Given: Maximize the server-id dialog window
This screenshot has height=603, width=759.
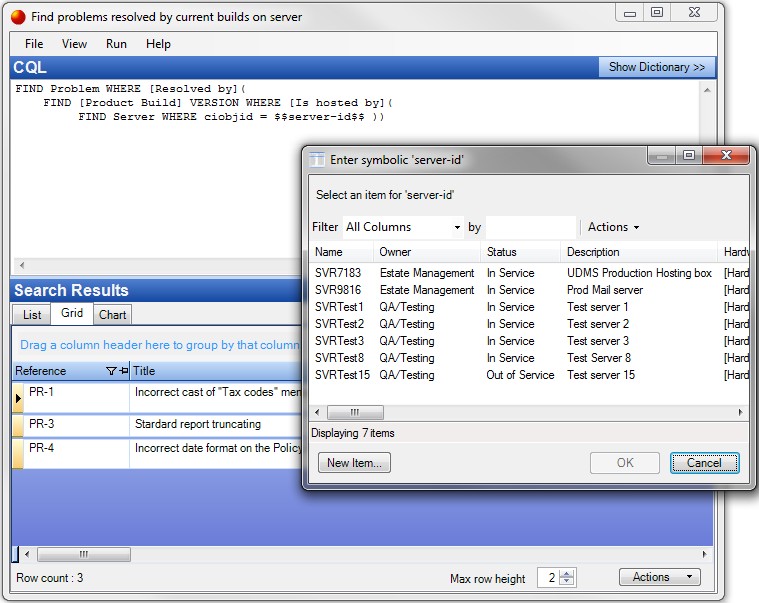Looking at the screenshot, I should point(689,155).
